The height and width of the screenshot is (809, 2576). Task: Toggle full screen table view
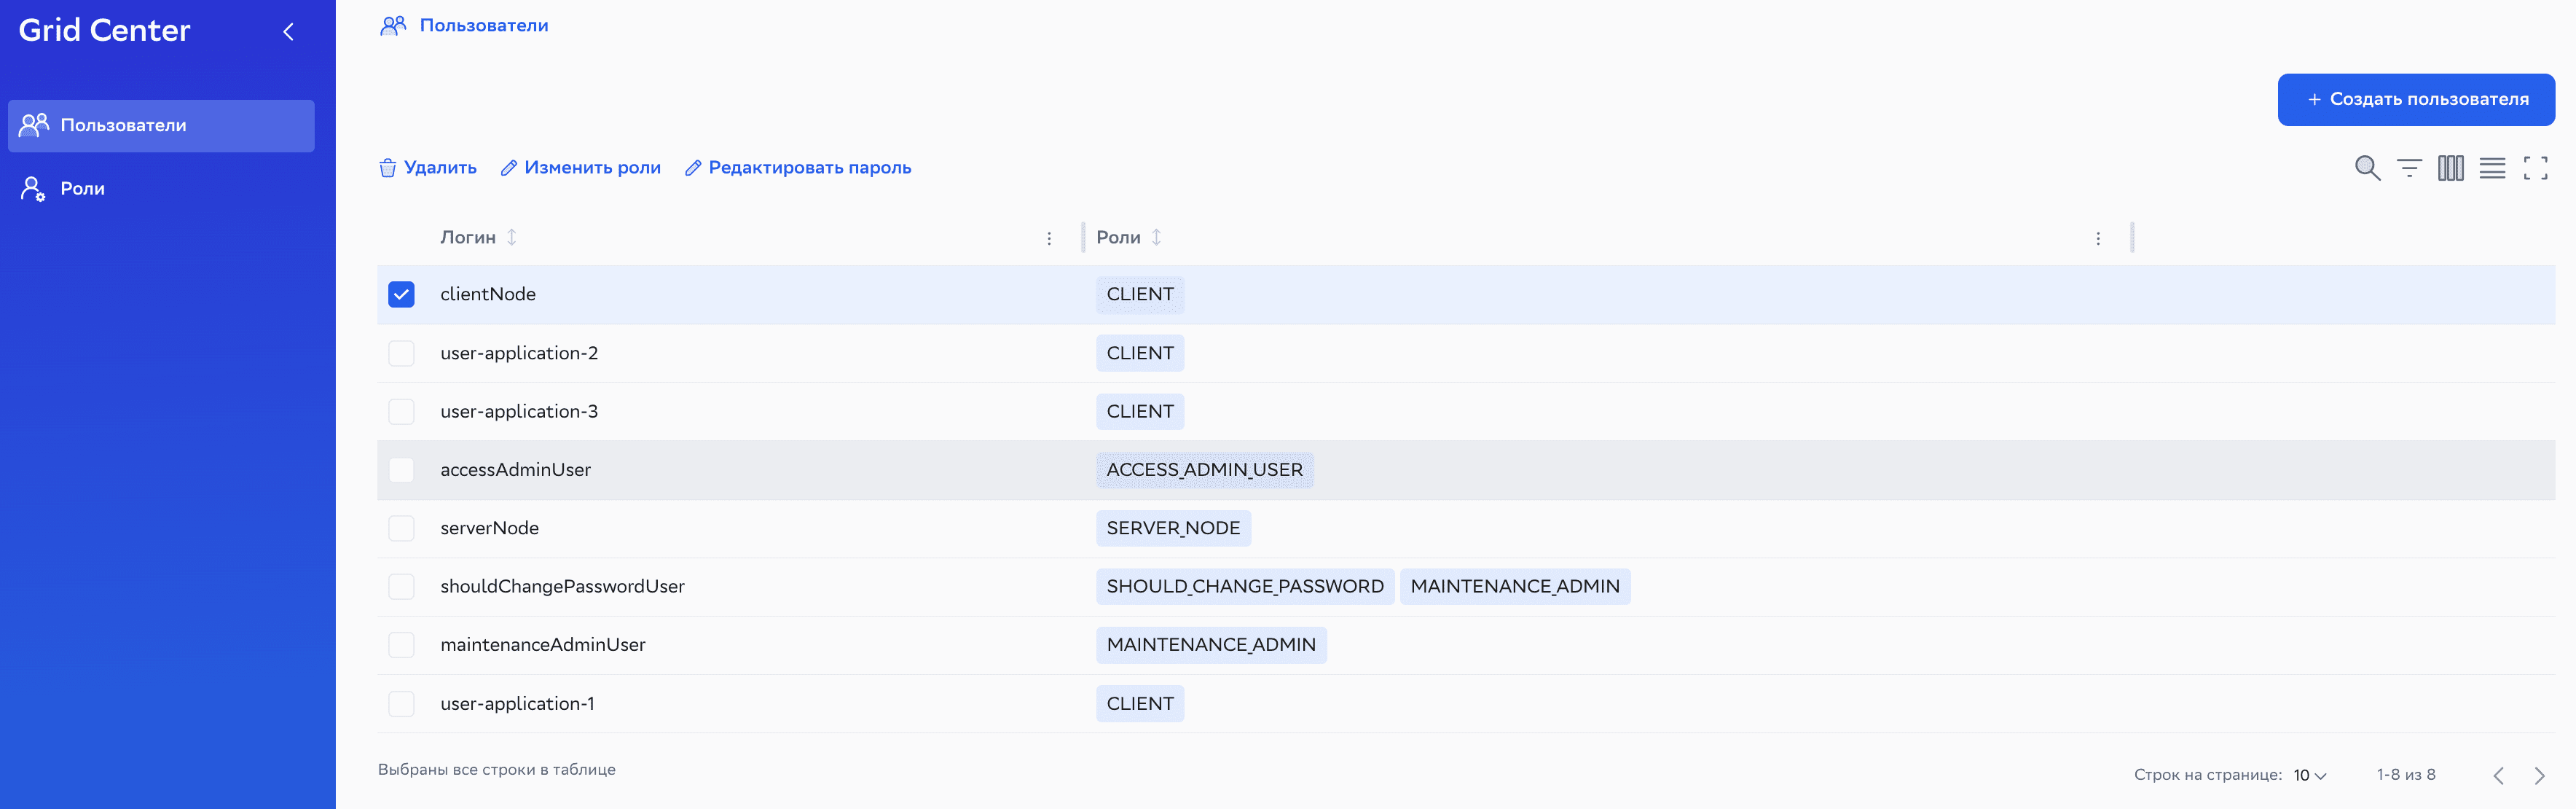point(2535,168)
